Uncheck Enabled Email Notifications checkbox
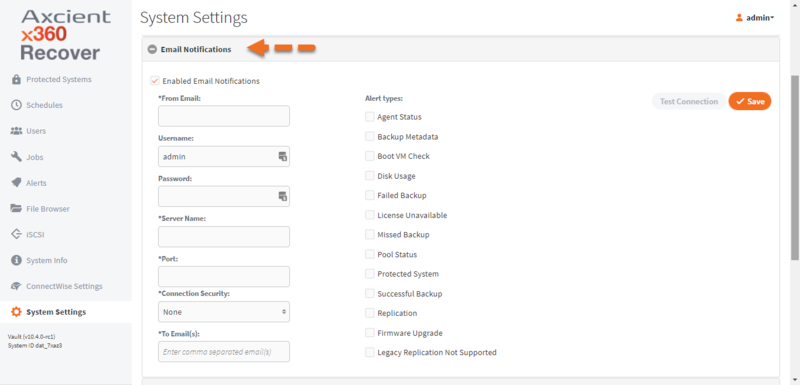Viewport: 800px width, 385px height. tap(155, 81)
